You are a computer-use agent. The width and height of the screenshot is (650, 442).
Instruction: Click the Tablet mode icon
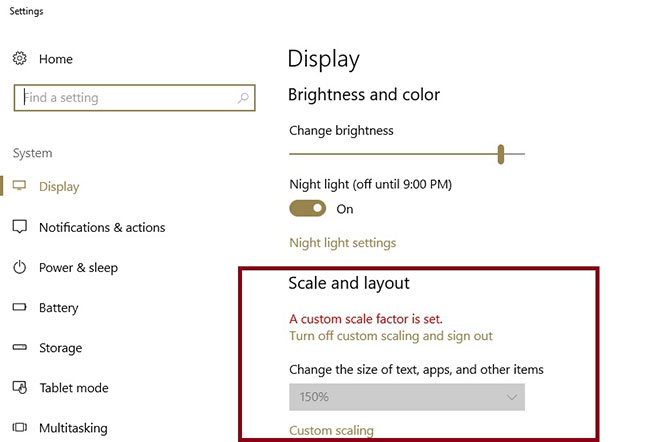coord(19,387)
